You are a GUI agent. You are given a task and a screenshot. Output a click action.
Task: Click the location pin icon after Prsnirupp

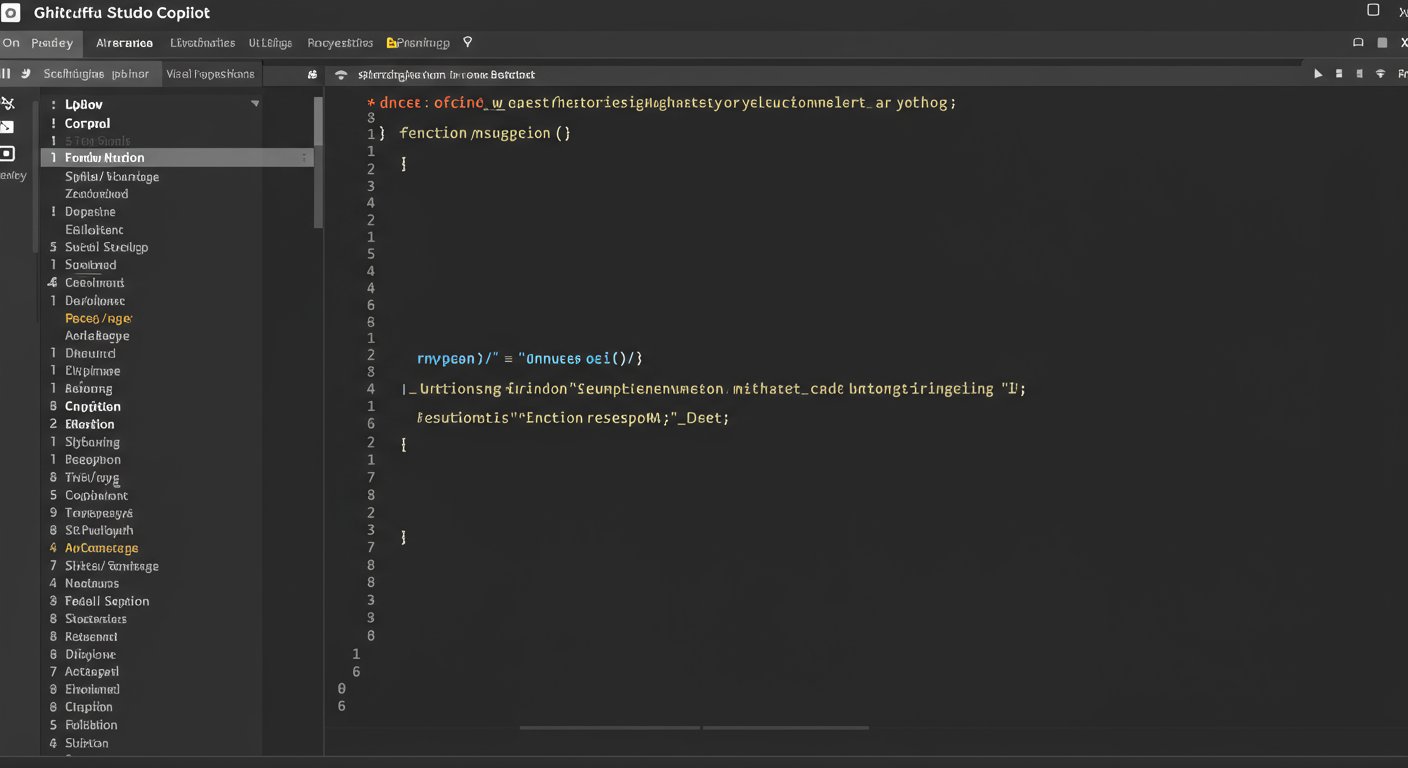pyautogui.click(x=467, y=42)
